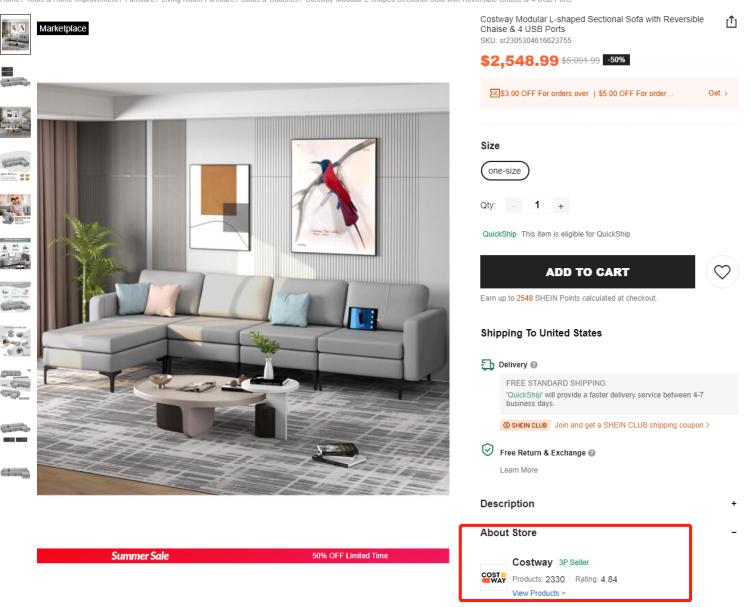The width and height of the screenshot is (750, 607).
Task: Click the delivery truck icon
Action: tap(487, 365)
